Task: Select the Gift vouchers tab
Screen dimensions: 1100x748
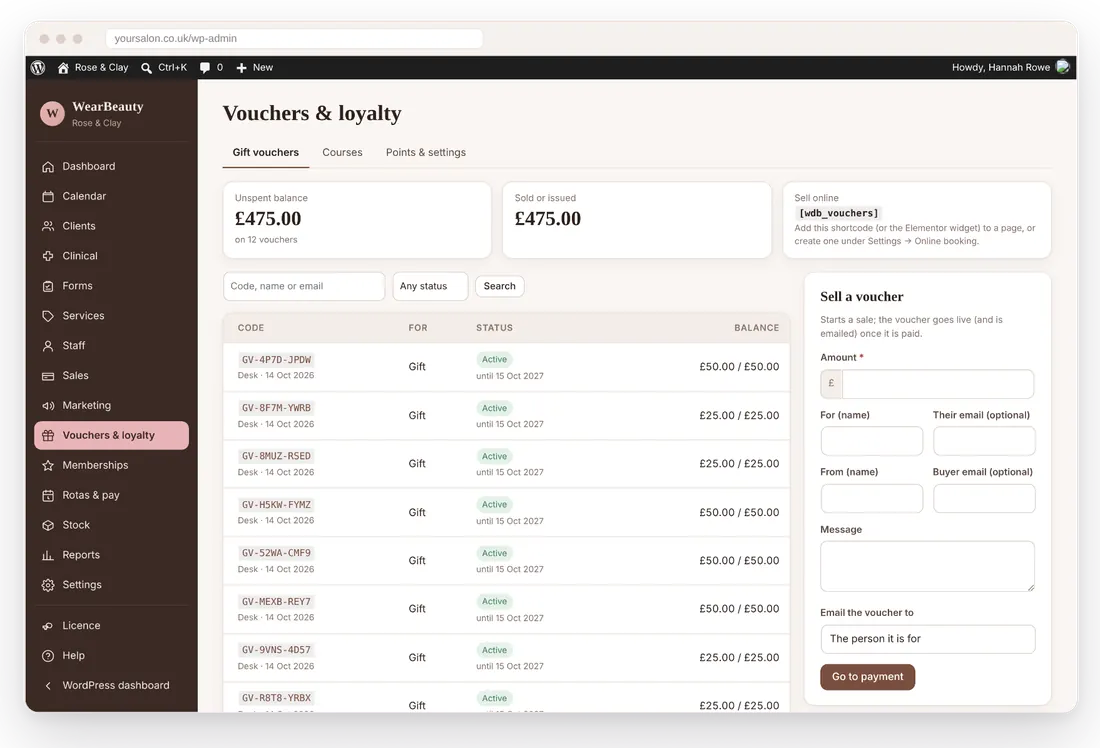Action: tap(266, 152)
